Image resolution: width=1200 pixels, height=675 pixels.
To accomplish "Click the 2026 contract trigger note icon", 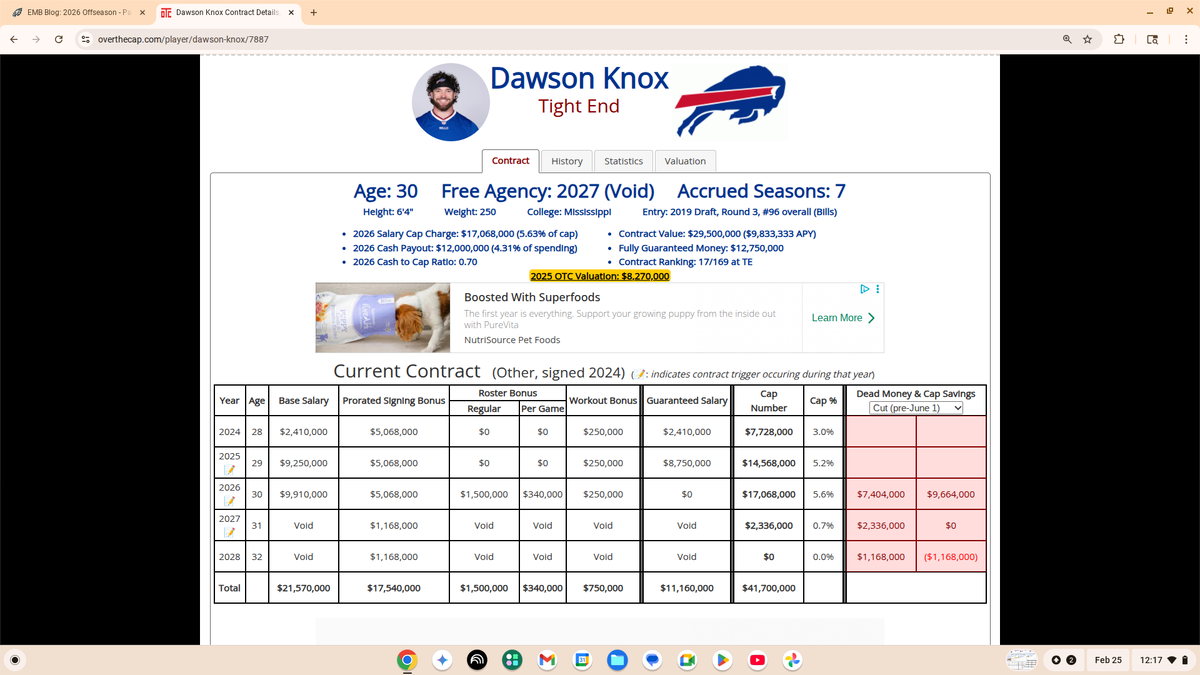I will 229,501.
